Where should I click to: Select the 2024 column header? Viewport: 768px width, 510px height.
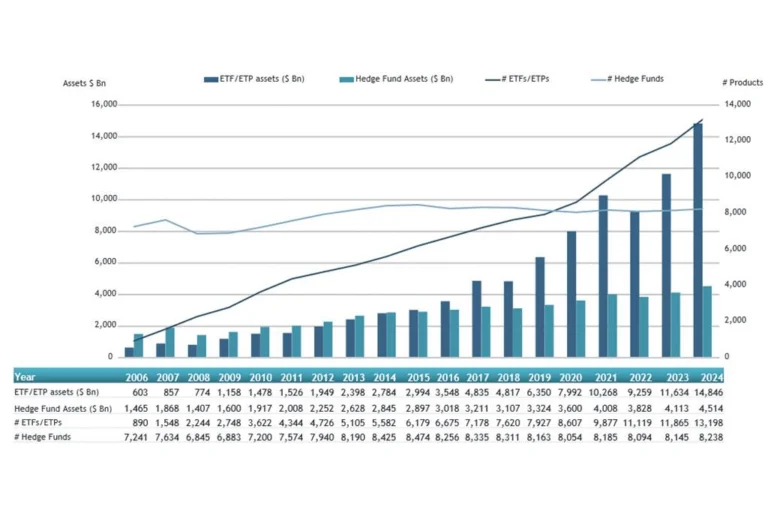point(712,377)
